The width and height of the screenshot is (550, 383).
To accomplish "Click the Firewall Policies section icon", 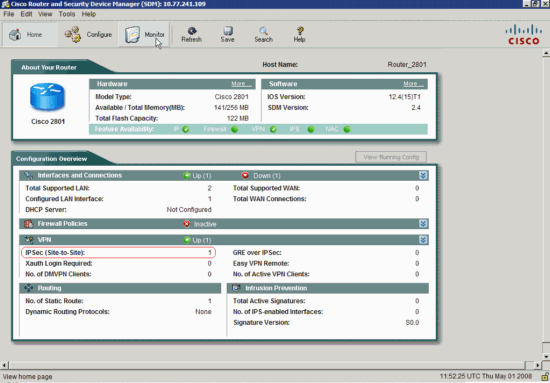I will [x=29, y=224].
